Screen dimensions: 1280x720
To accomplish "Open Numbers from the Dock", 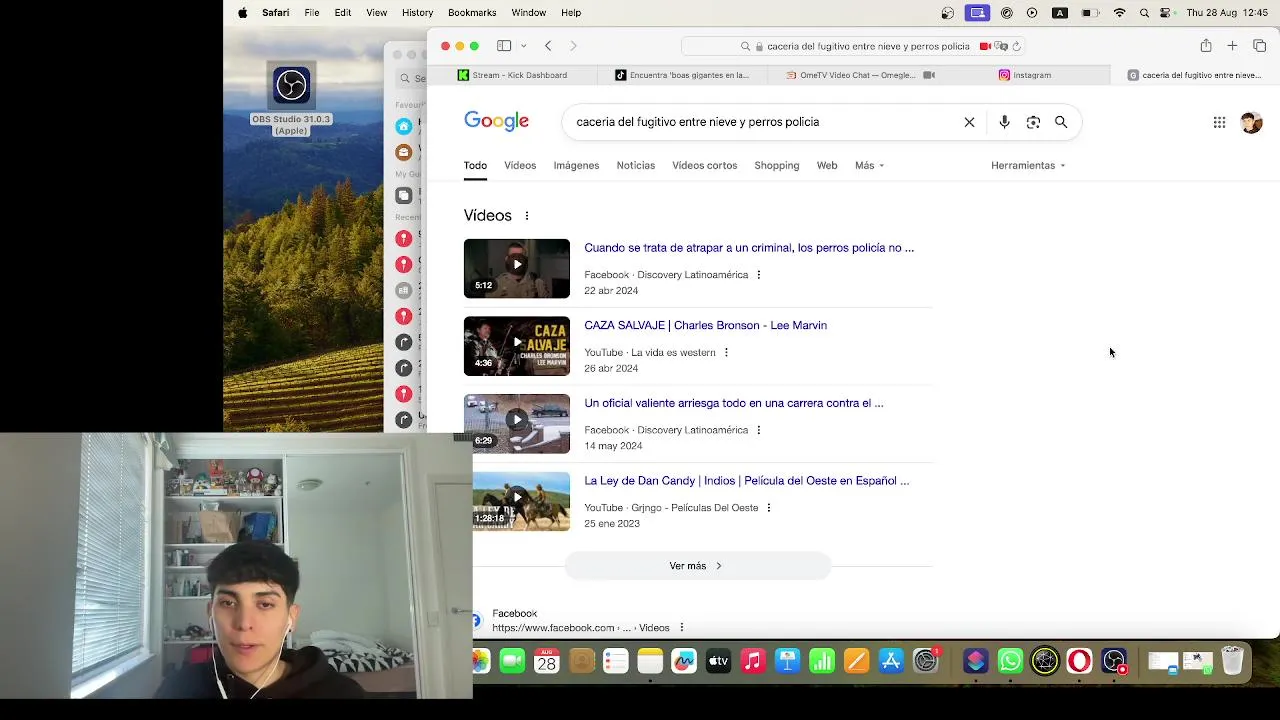I will coord(822,661).
